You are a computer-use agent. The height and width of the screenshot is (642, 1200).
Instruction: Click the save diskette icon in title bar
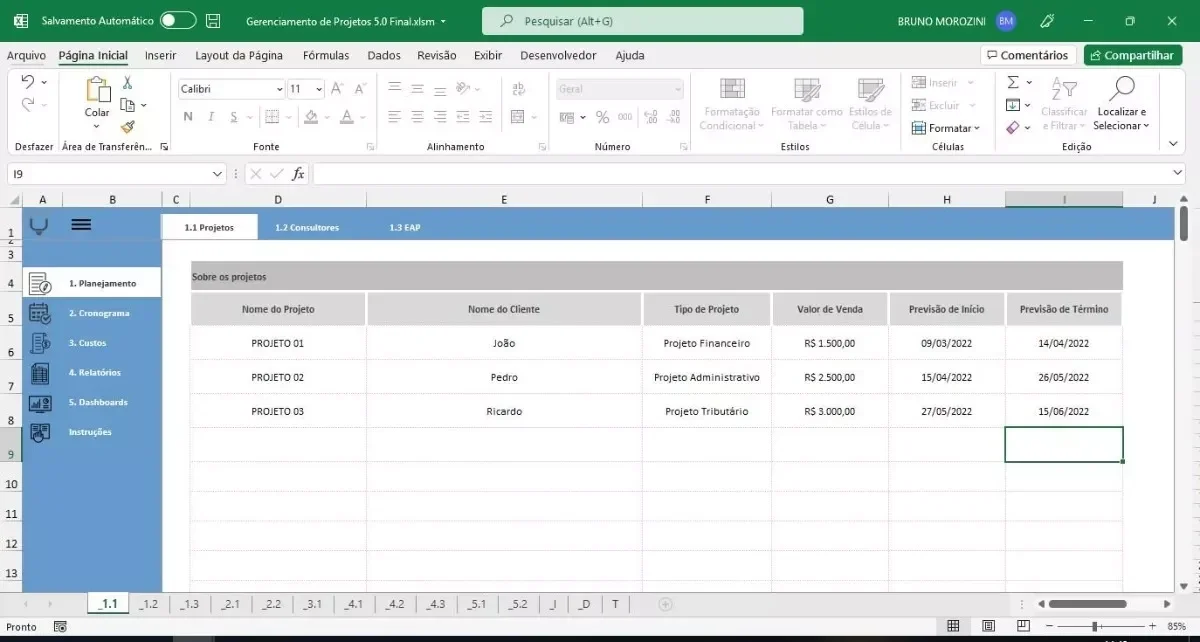point(213,20)
